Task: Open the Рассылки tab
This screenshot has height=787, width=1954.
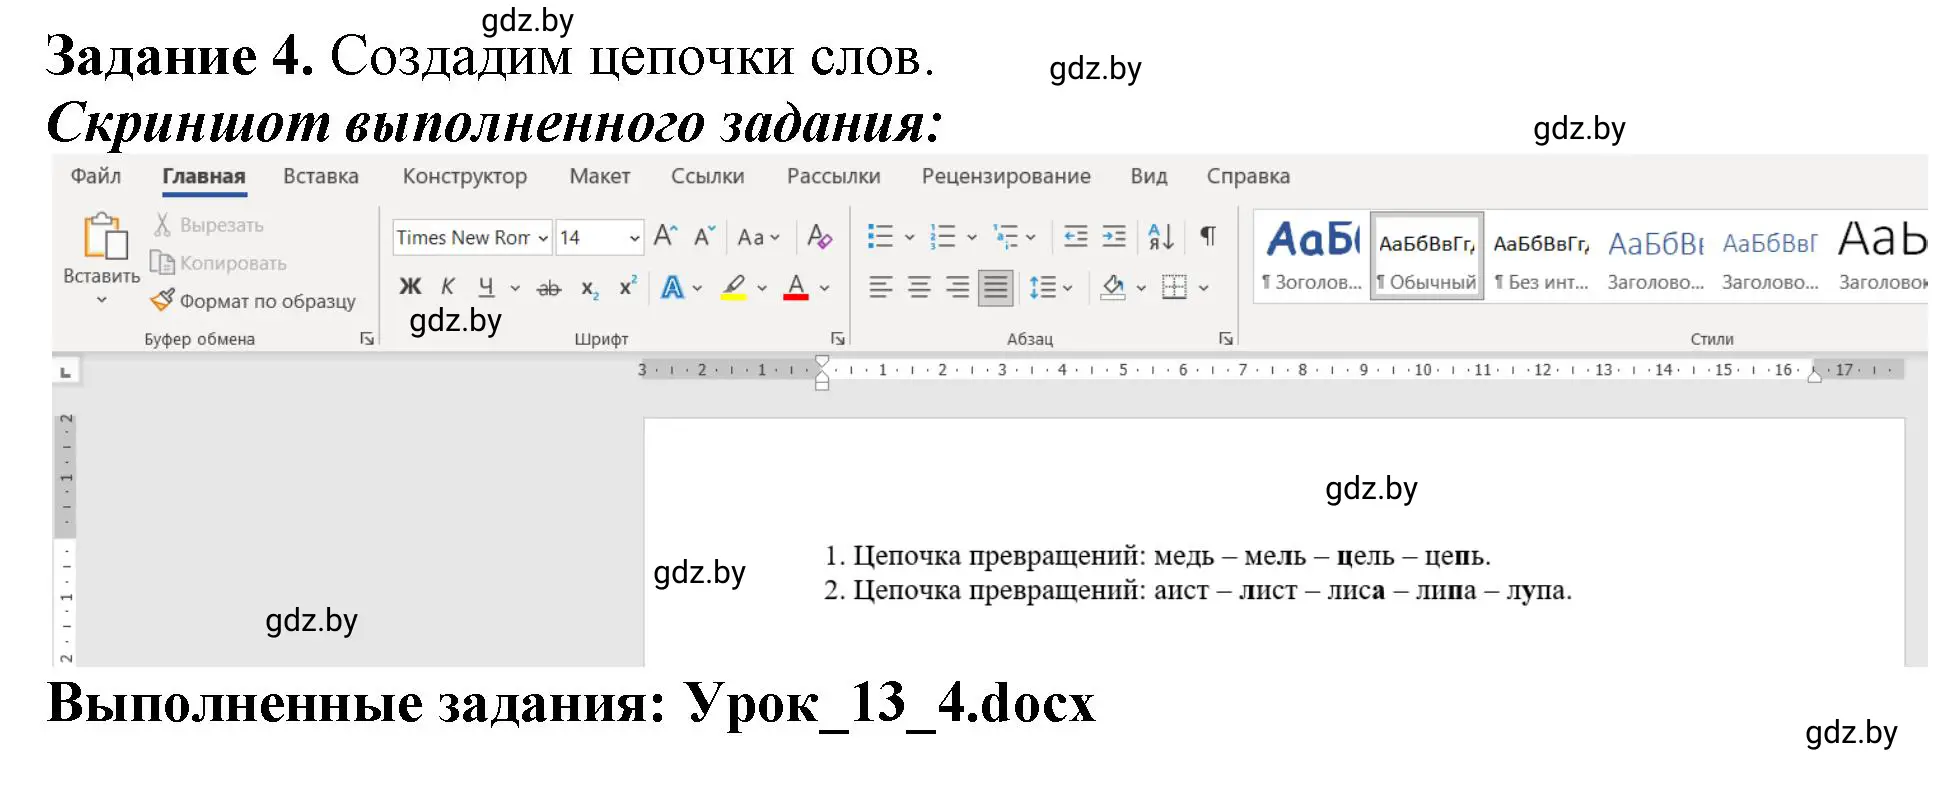Action: pyautogui.click(x=834, y=176)
